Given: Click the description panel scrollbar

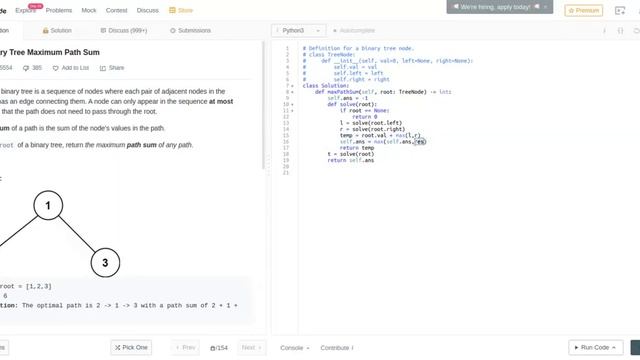Looking at the screenshot, I should point(263,105).
